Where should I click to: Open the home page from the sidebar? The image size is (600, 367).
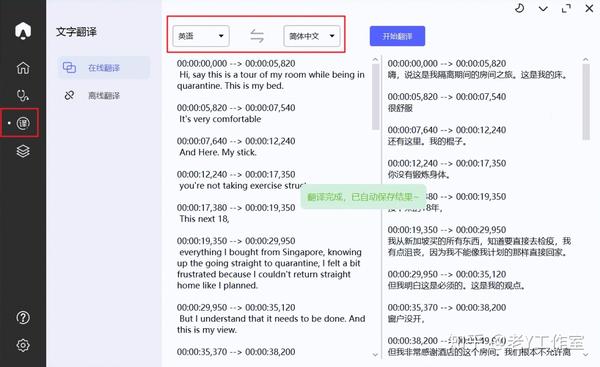(x=23, y=68)
